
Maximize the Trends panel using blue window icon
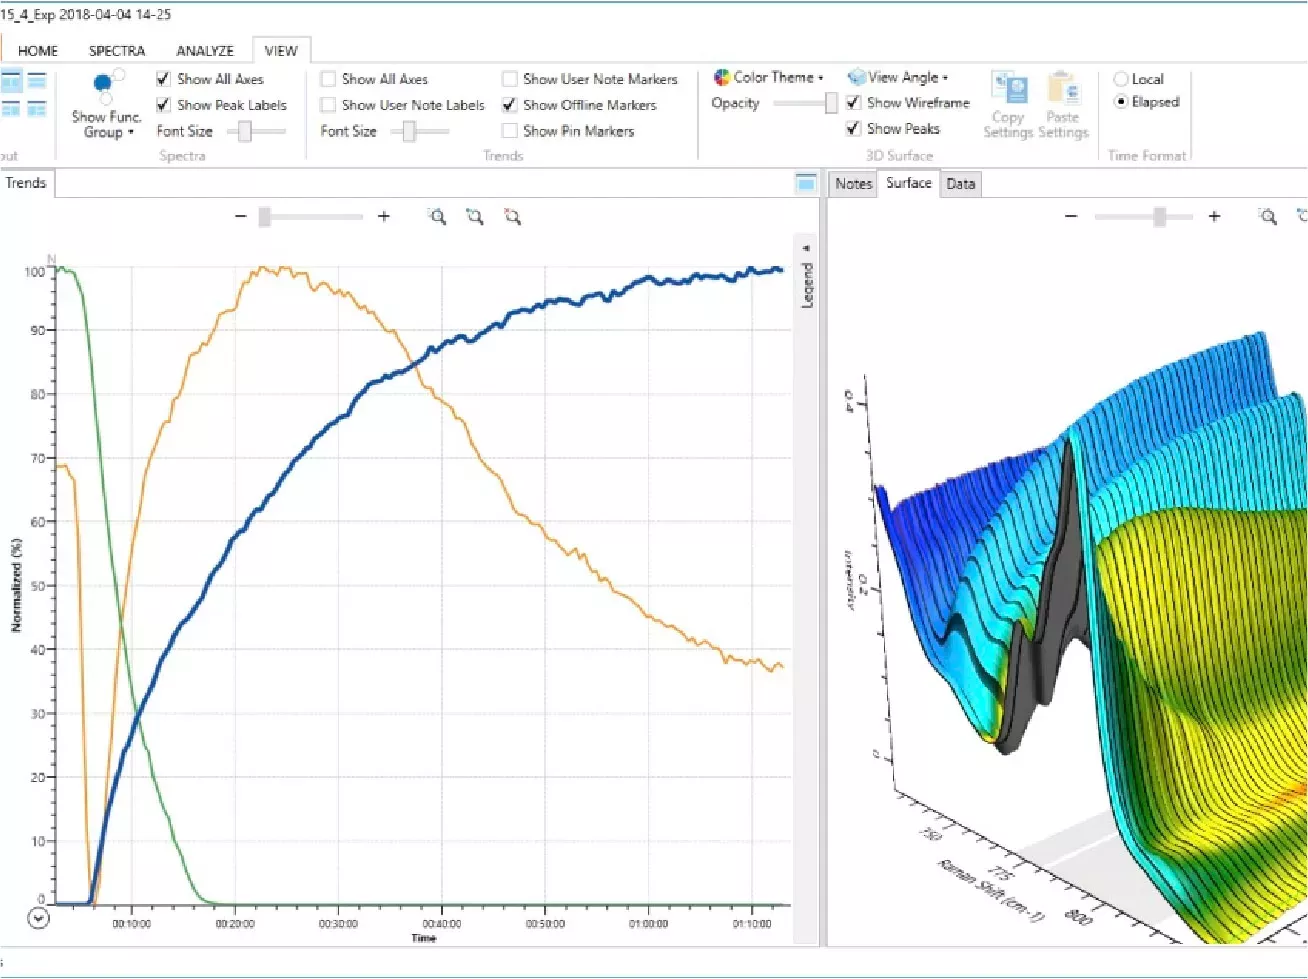point(805,183)
